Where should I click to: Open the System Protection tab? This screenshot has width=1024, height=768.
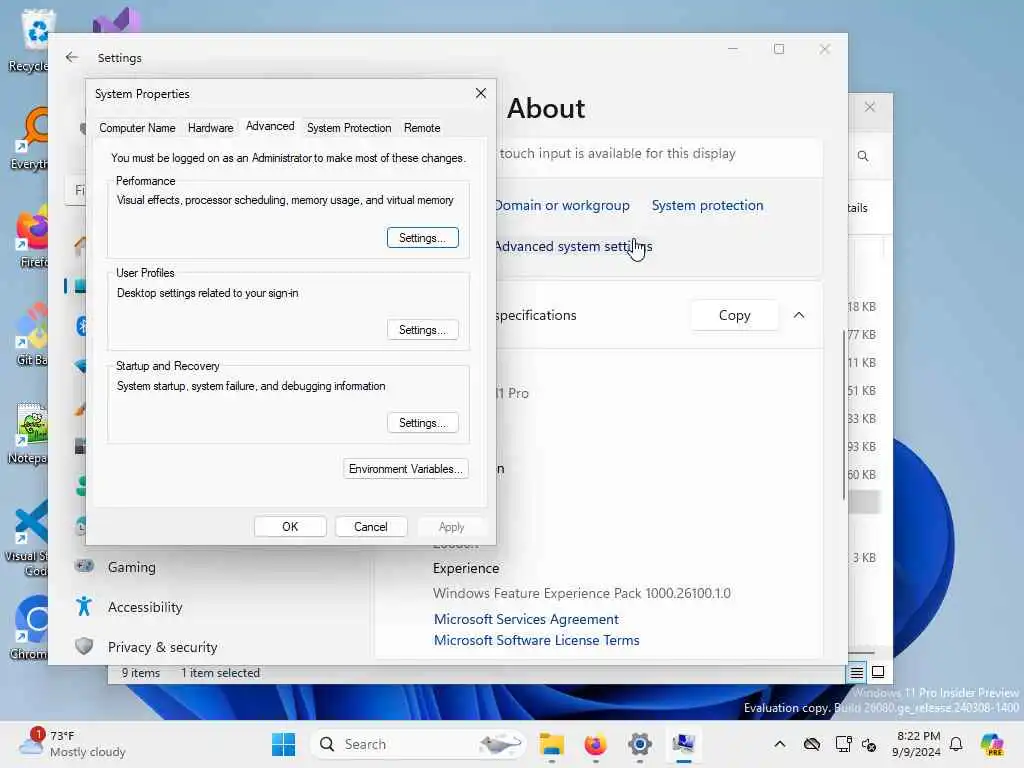pyautogui.click(x=349, y=128)
